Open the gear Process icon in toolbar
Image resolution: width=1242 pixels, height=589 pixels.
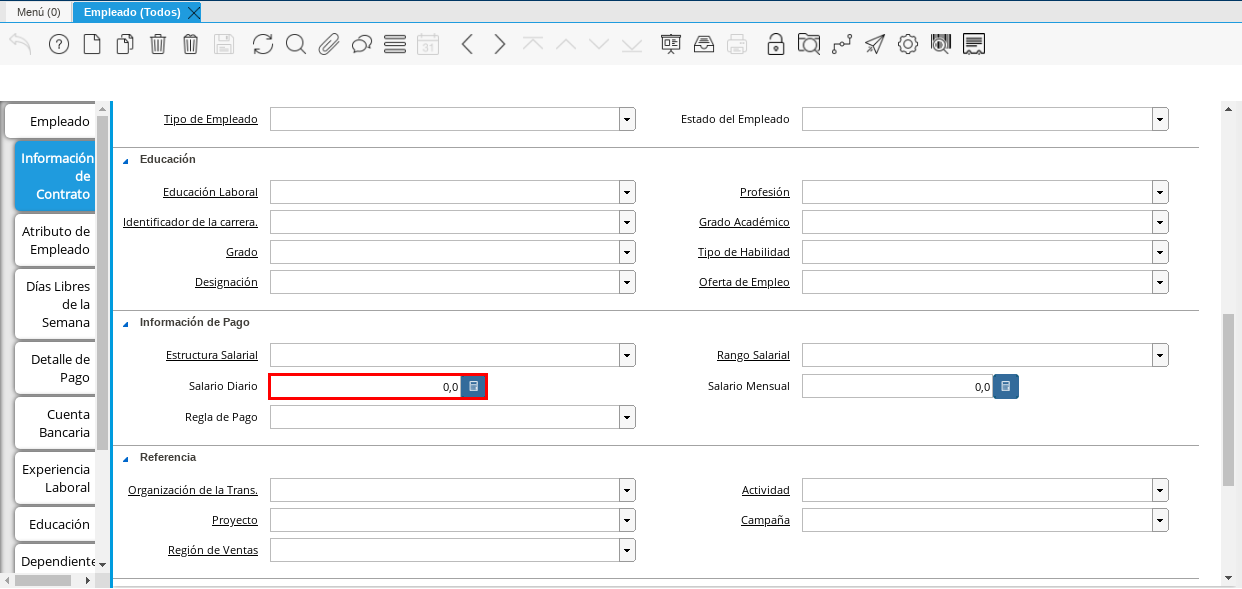point(908,44)
